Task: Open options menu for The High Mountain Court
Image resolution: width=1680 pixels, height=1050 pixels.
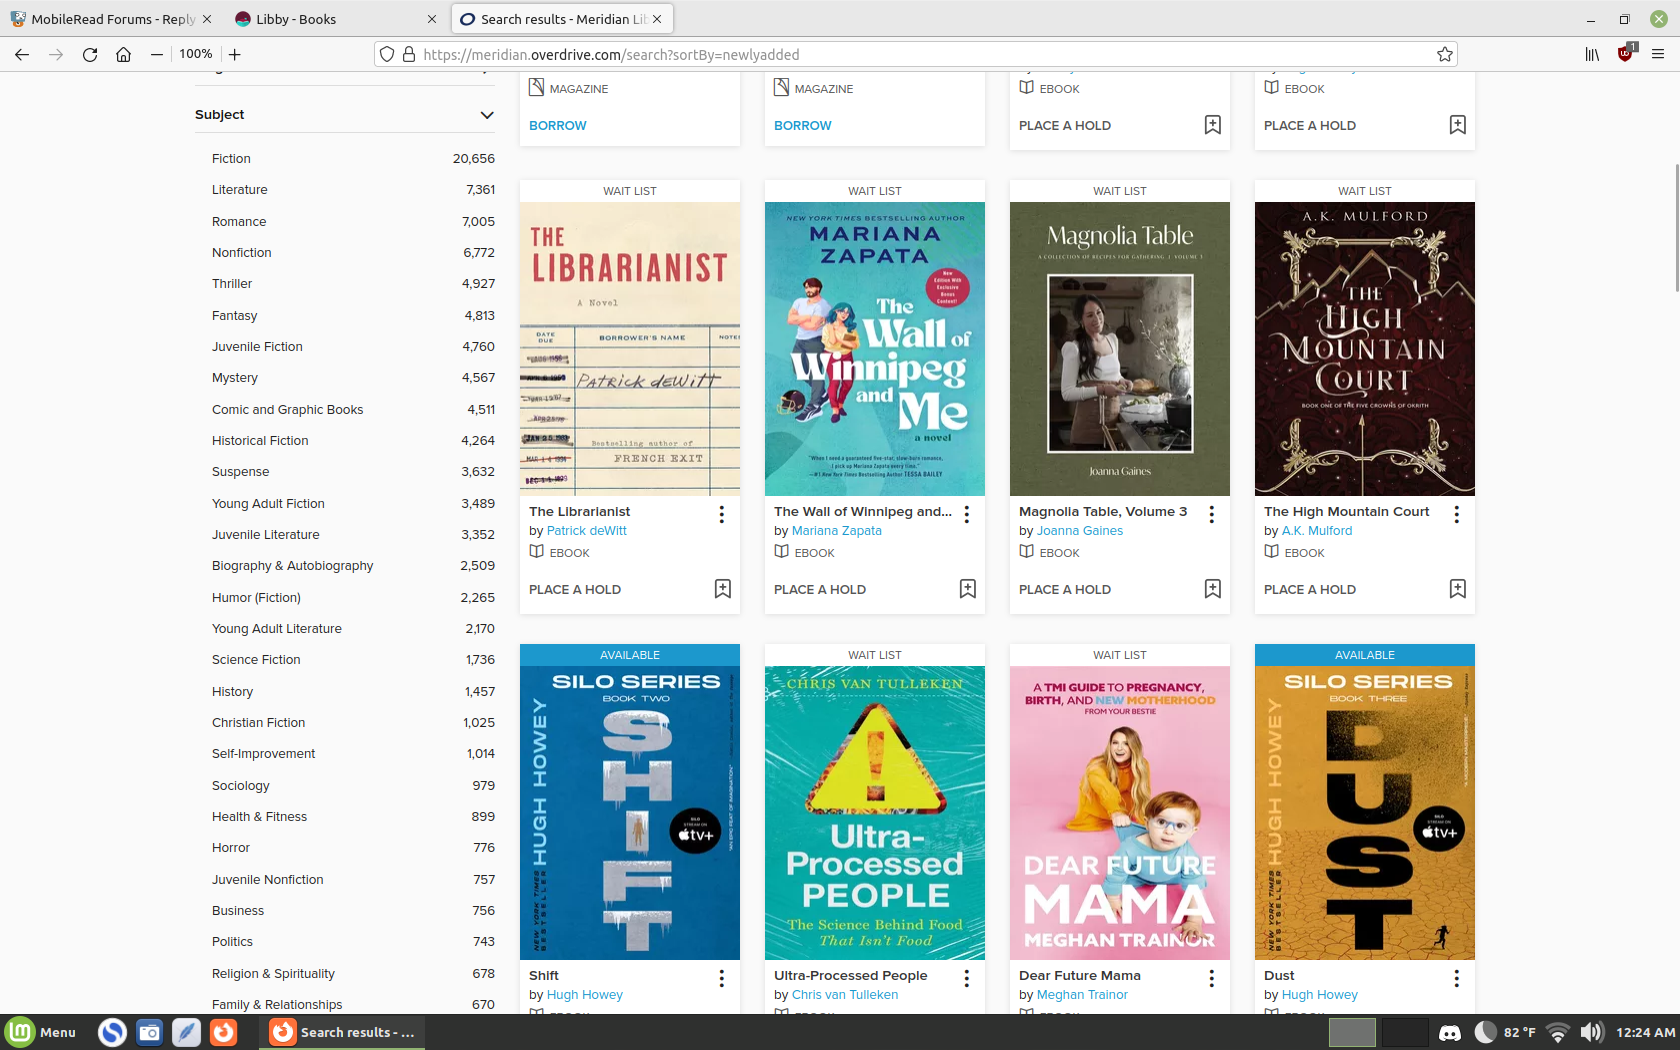Action: pos(1456,514)
